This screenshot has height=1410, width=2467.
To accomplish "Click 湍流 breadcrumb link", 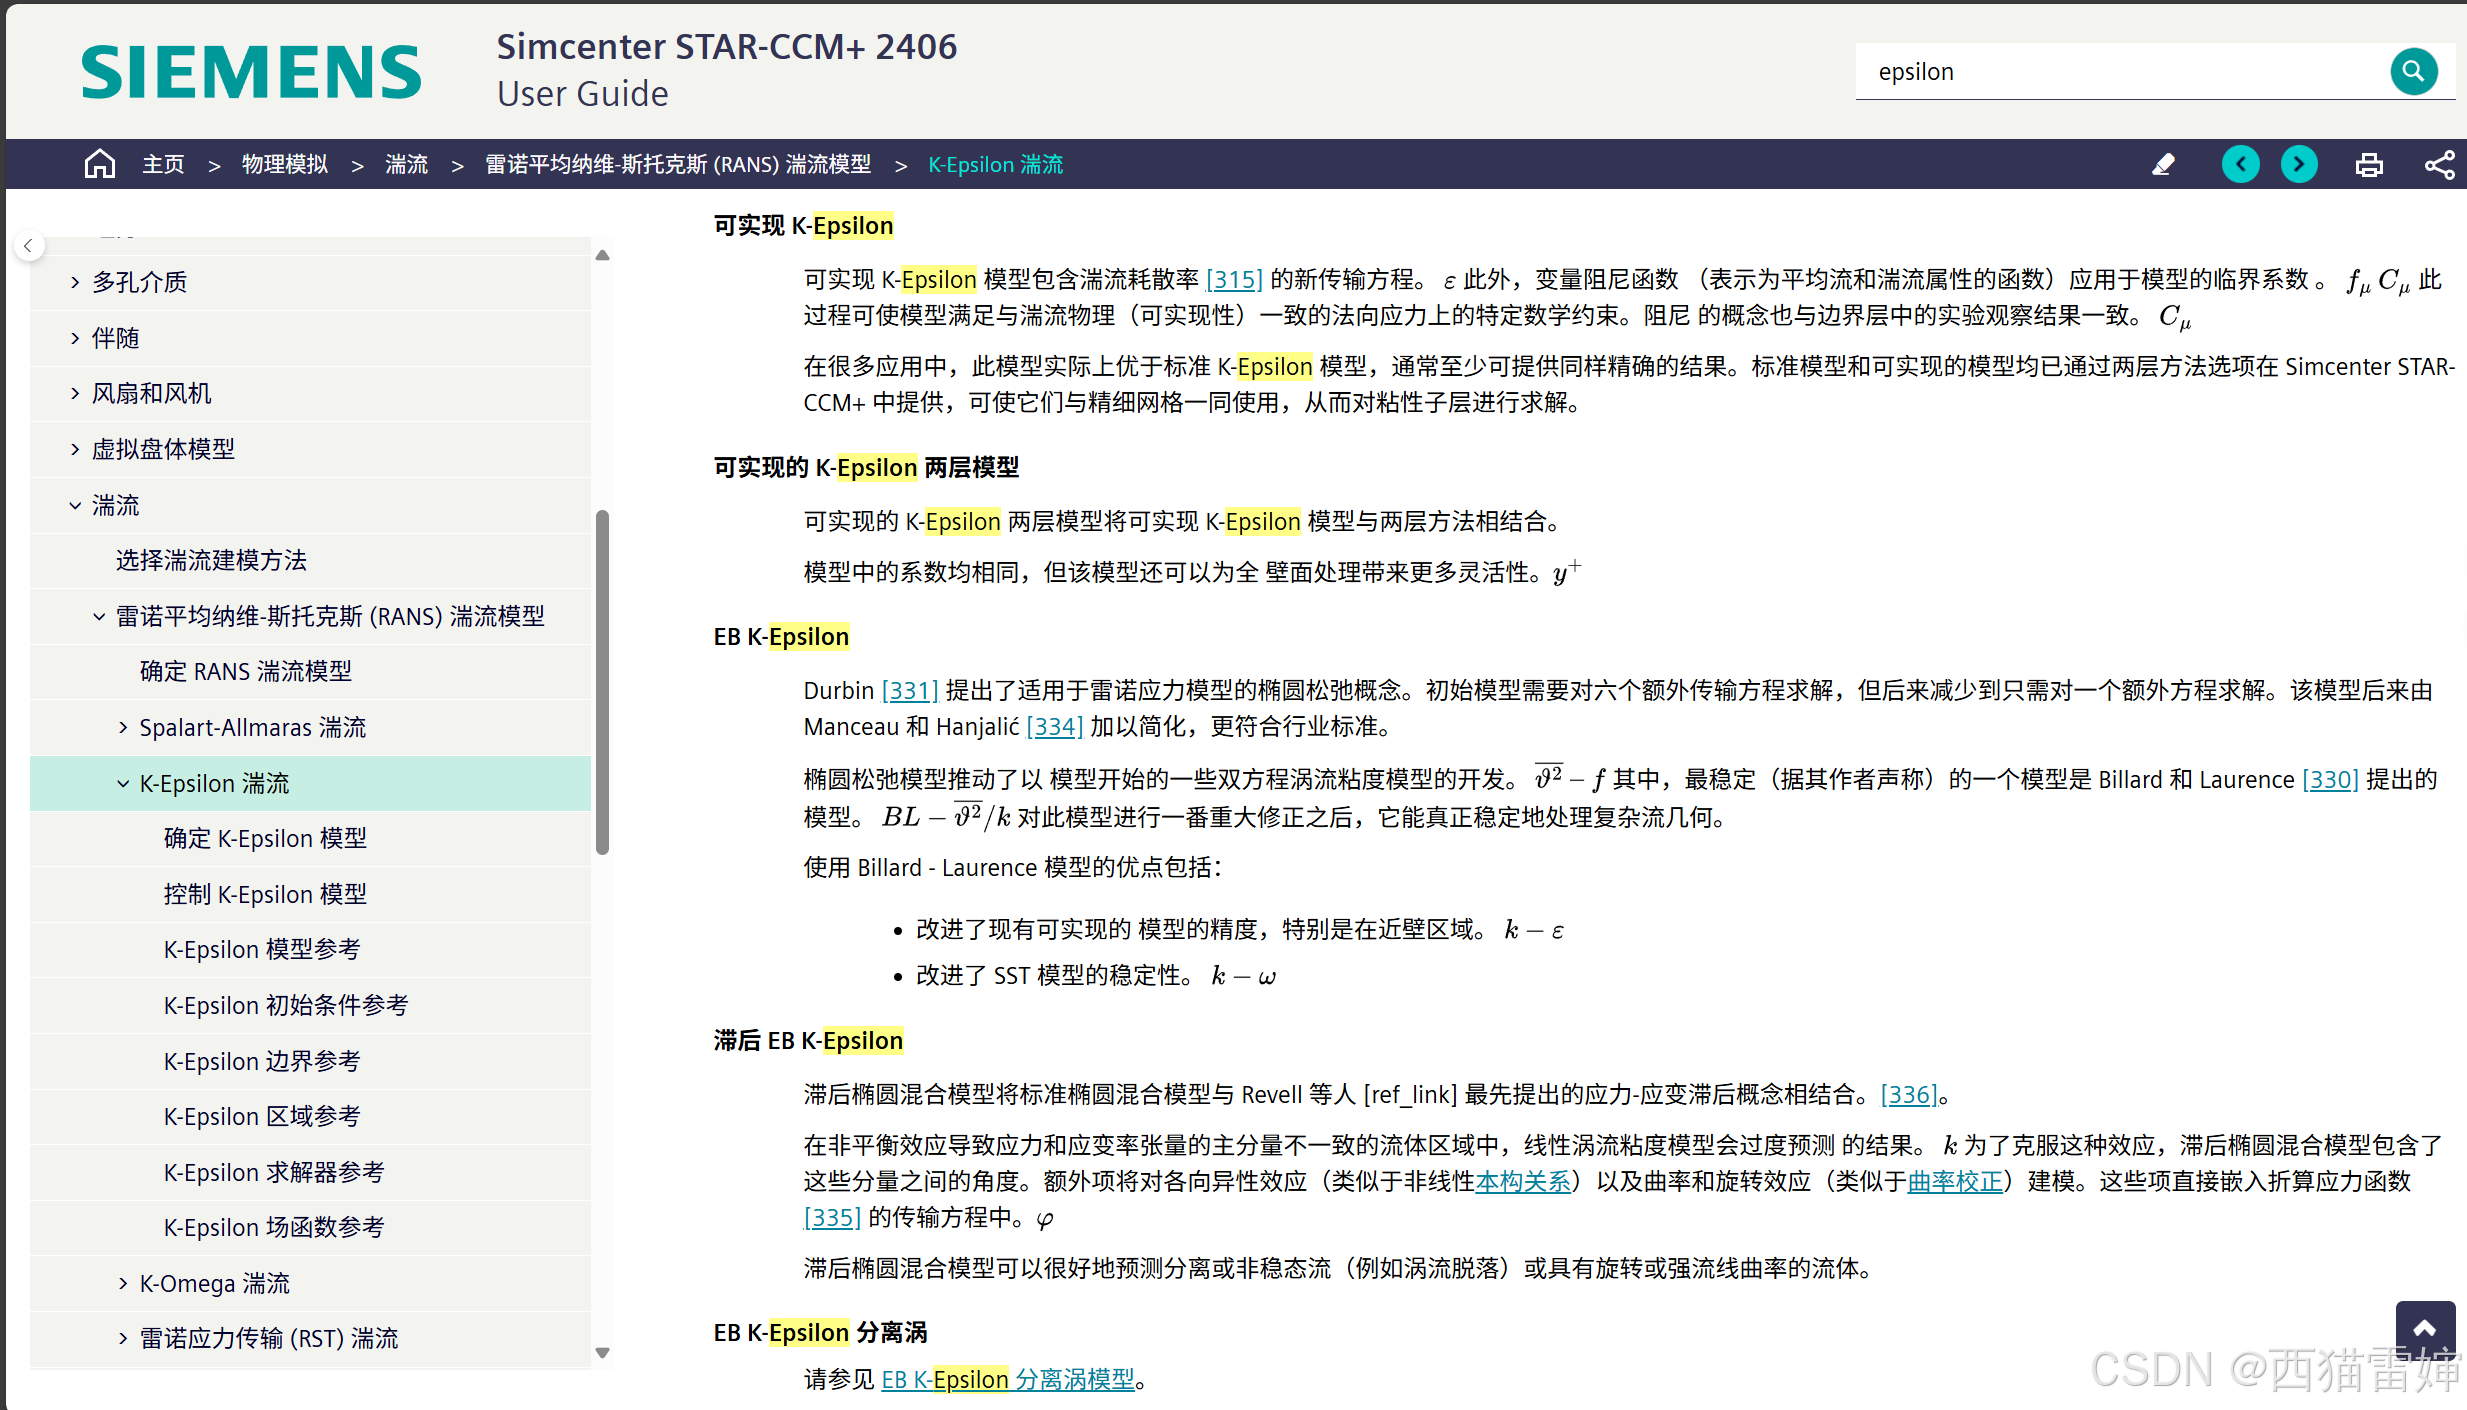I will pos(407,164).
